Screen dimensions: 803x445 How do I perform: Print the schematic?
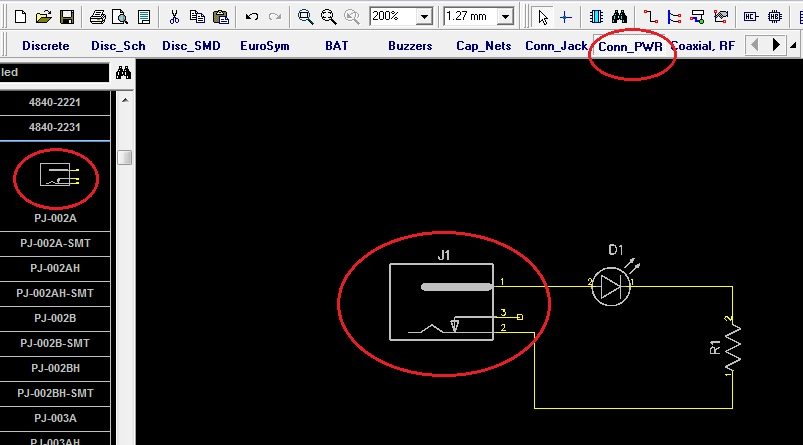97,17
